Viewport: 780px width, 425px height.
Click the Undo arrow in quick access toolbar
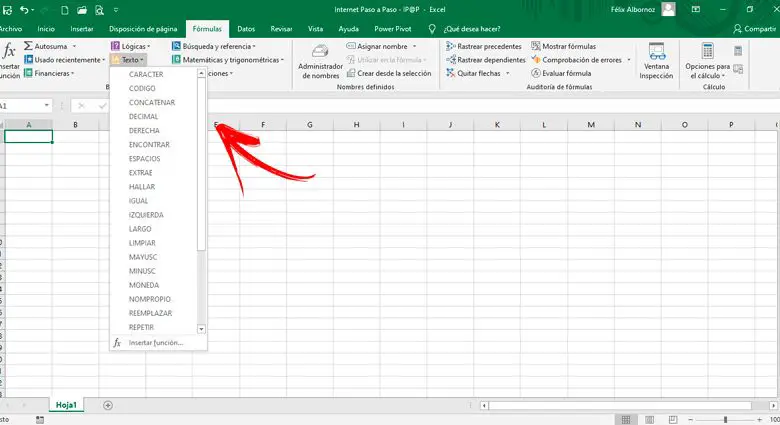(24, 9)
